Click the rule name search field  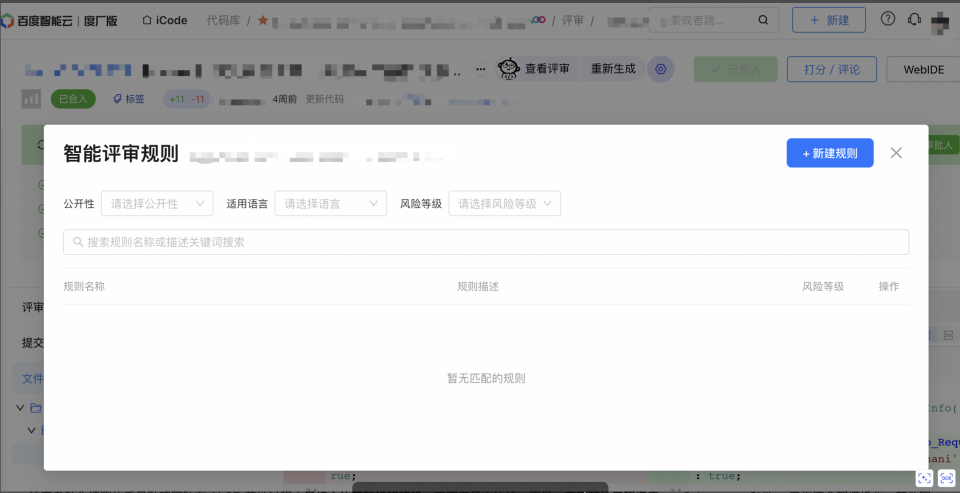[486, 243]
